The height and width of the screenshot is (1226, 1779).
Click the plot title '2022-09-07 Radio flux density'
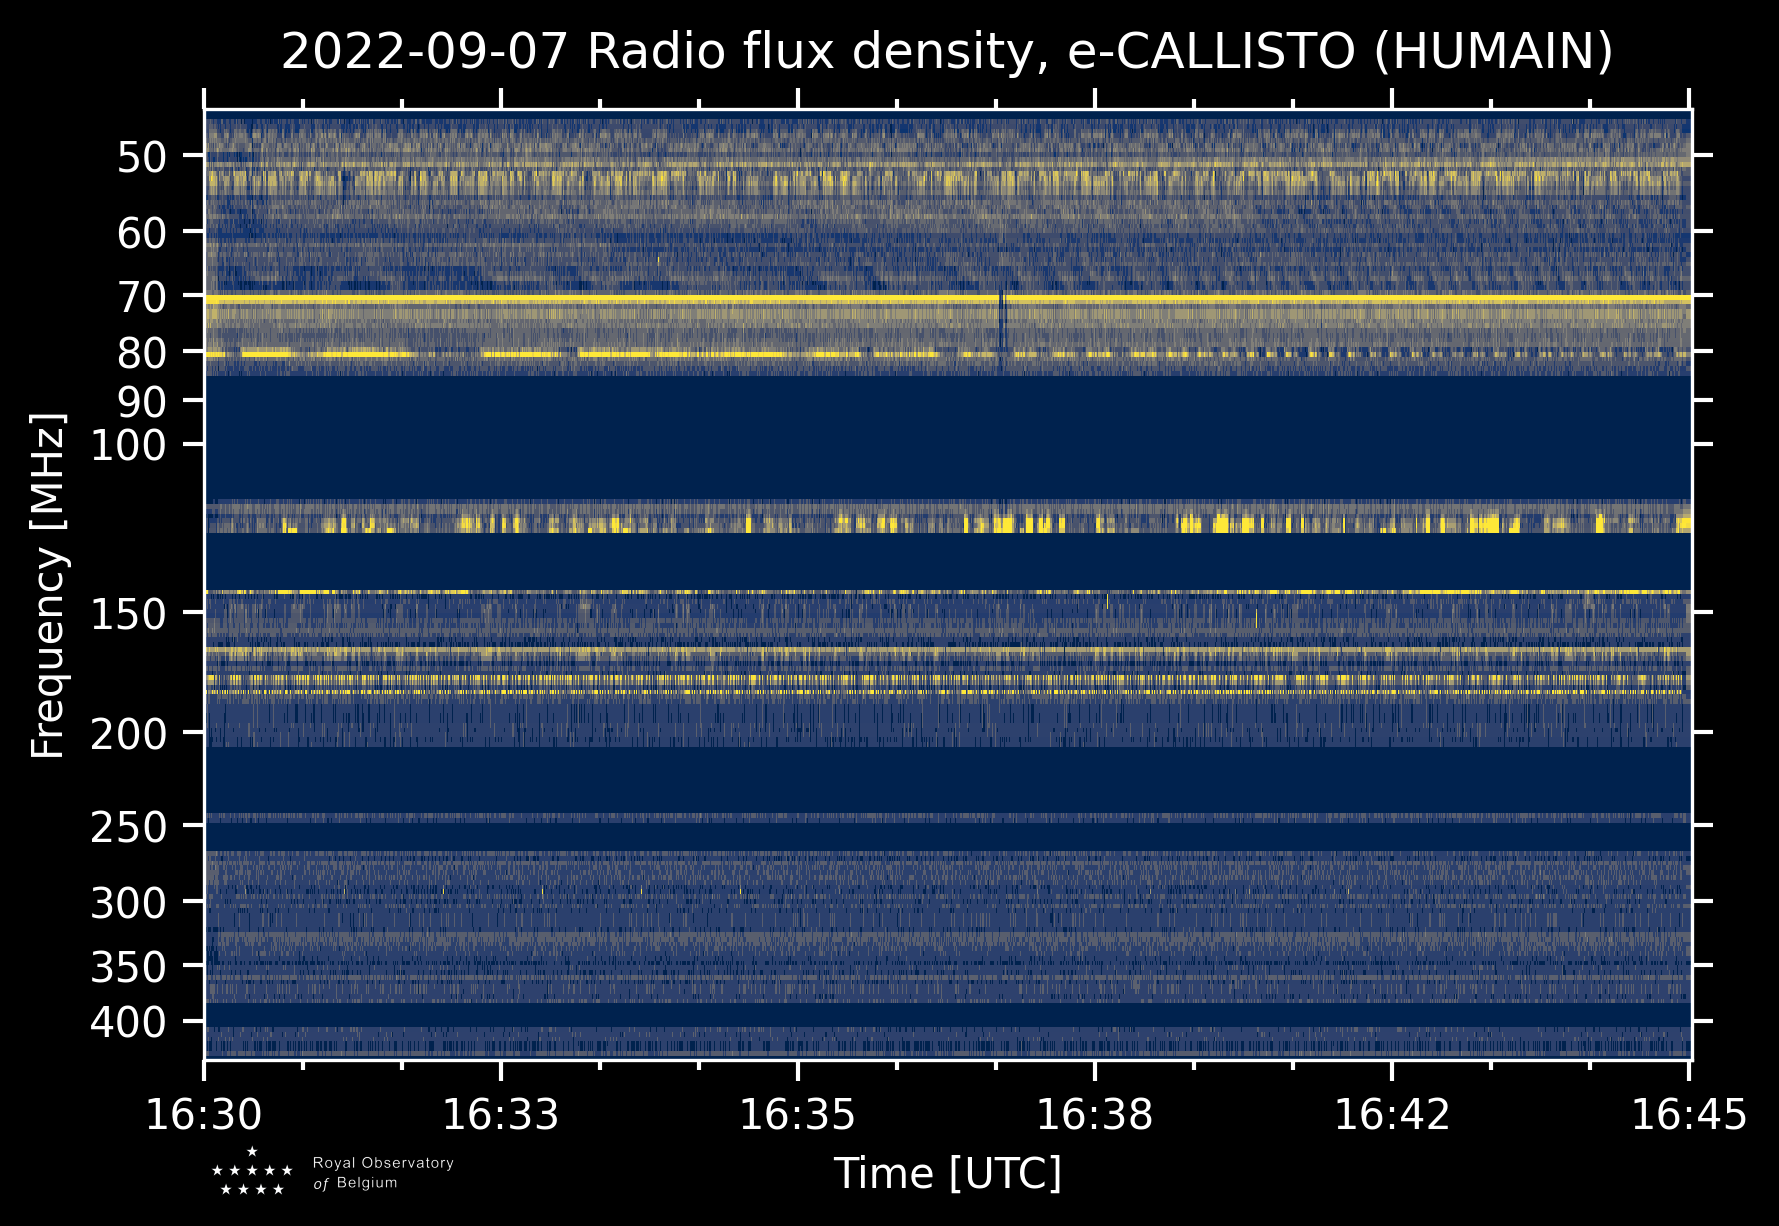[x=946, y=52]
